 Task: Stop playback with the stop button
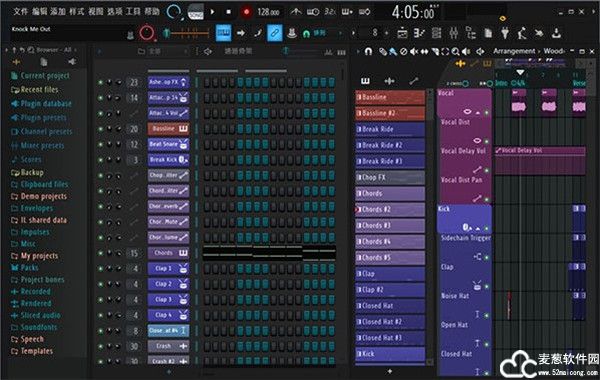(228, 12)
